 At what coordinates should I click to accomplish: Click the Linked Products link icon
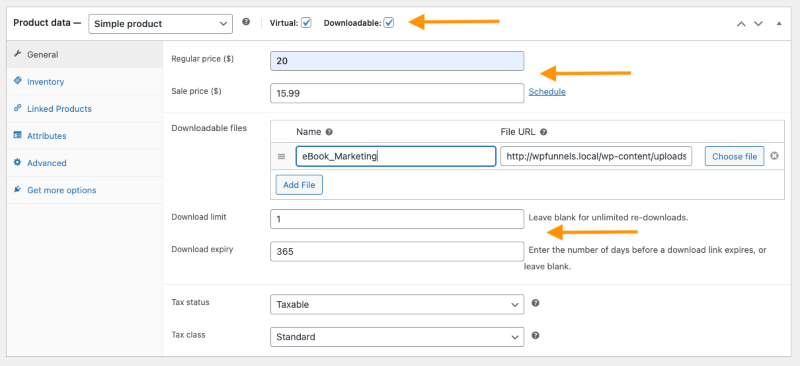point(18,108)
